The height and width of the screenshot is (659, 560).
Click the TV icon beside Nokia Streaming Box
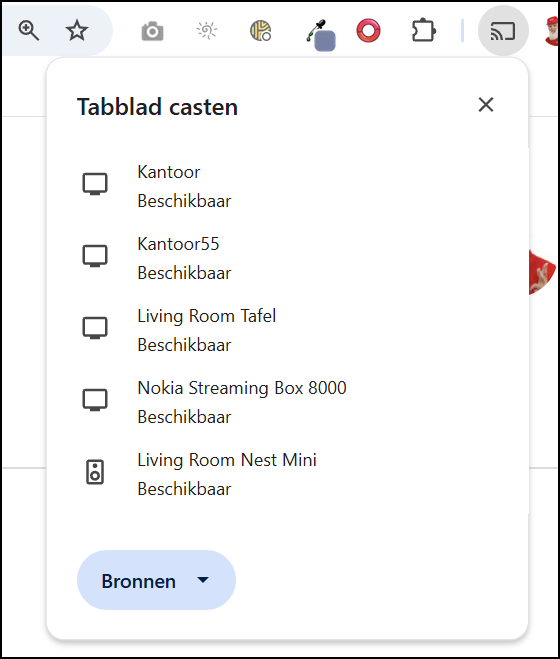pos(95,400)
